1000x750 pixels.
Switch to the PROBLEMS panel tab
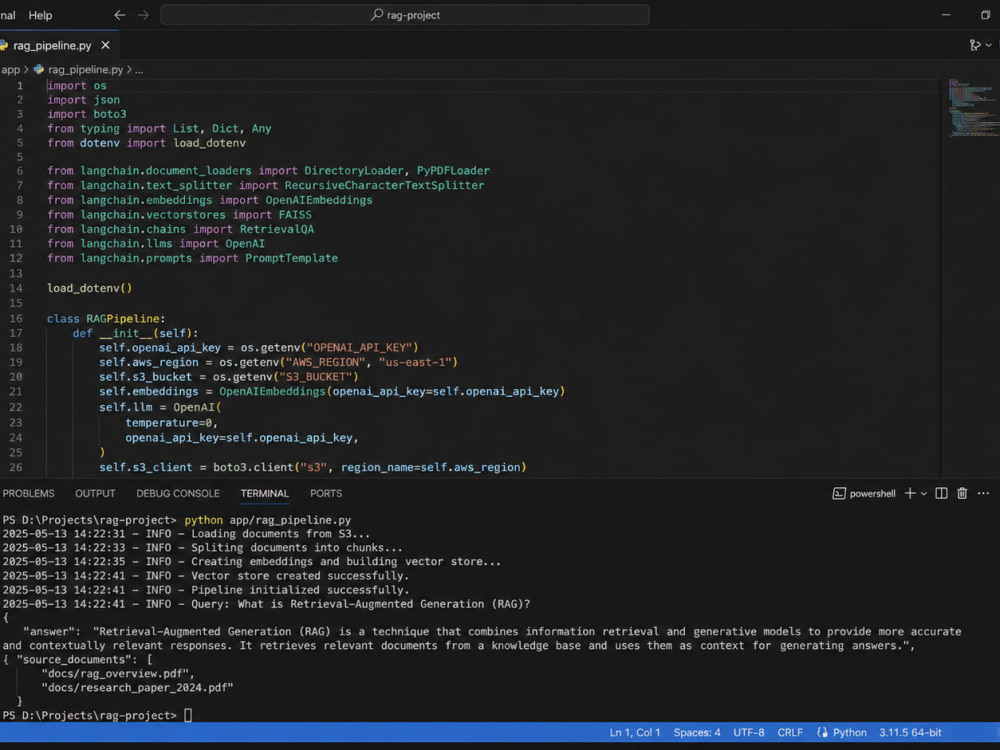28,494
